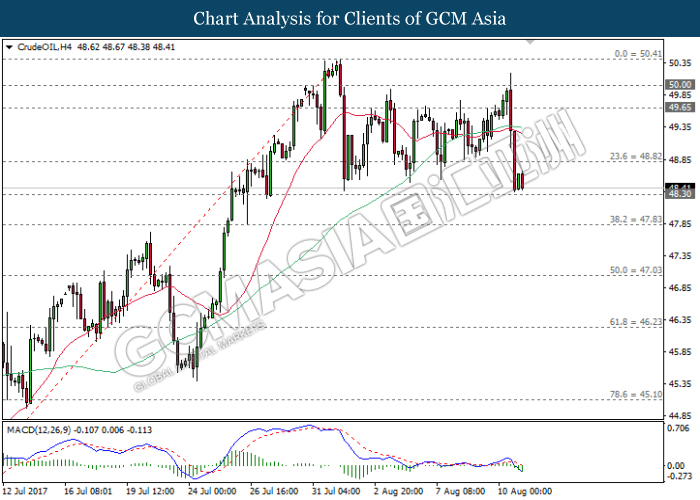700x500 pixels.
Task: Click the '26 Jul 16:00' time label
Action: pyautogui.click(x=274, y=492)
